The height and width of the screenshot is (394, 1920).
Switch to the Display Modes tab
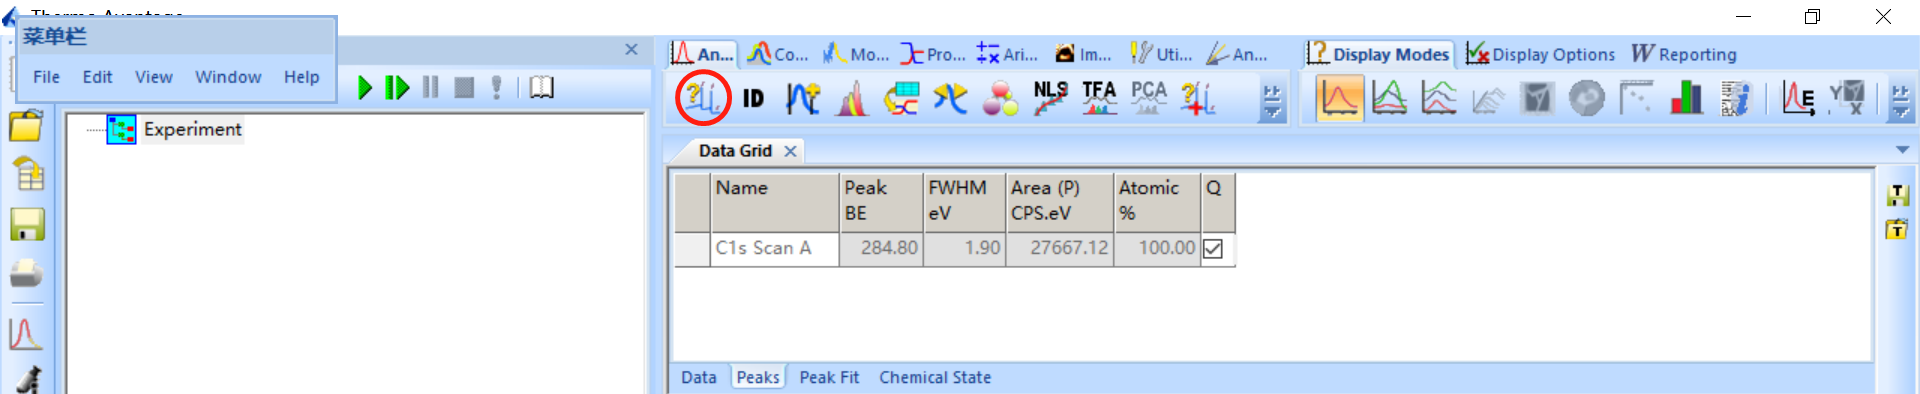point(1379,54)
